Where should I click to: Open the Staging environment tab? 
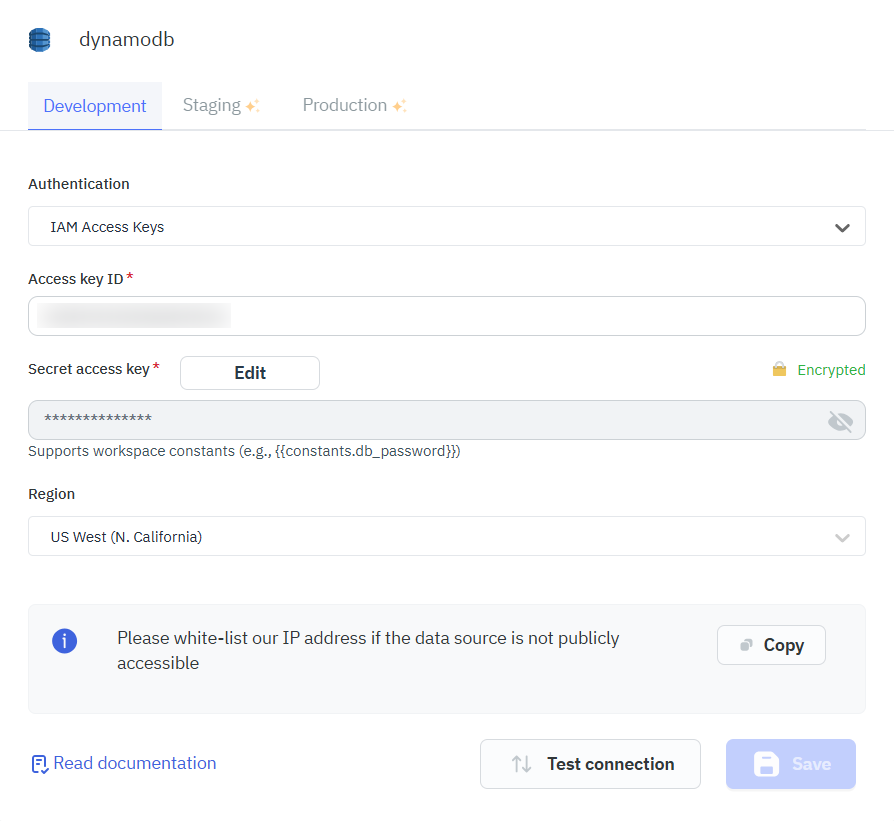[x=221, y=105]
